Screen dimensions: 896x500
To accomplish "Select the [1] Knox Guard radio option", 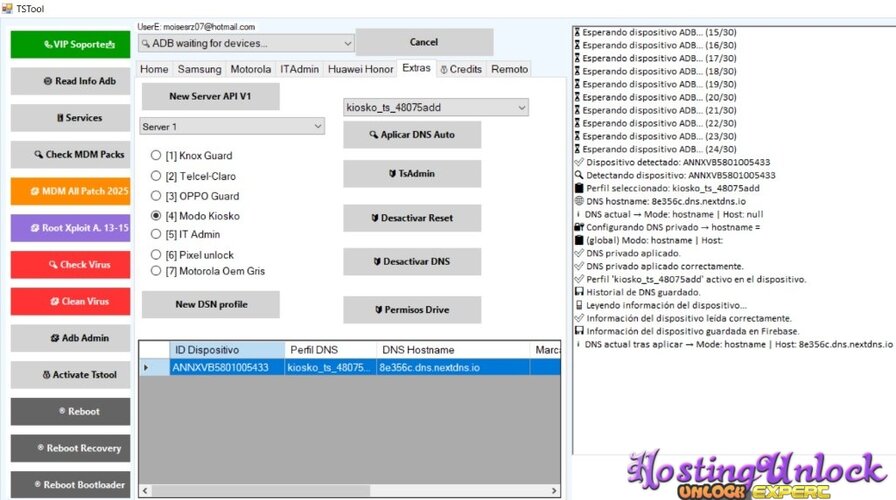I will 191,155.
